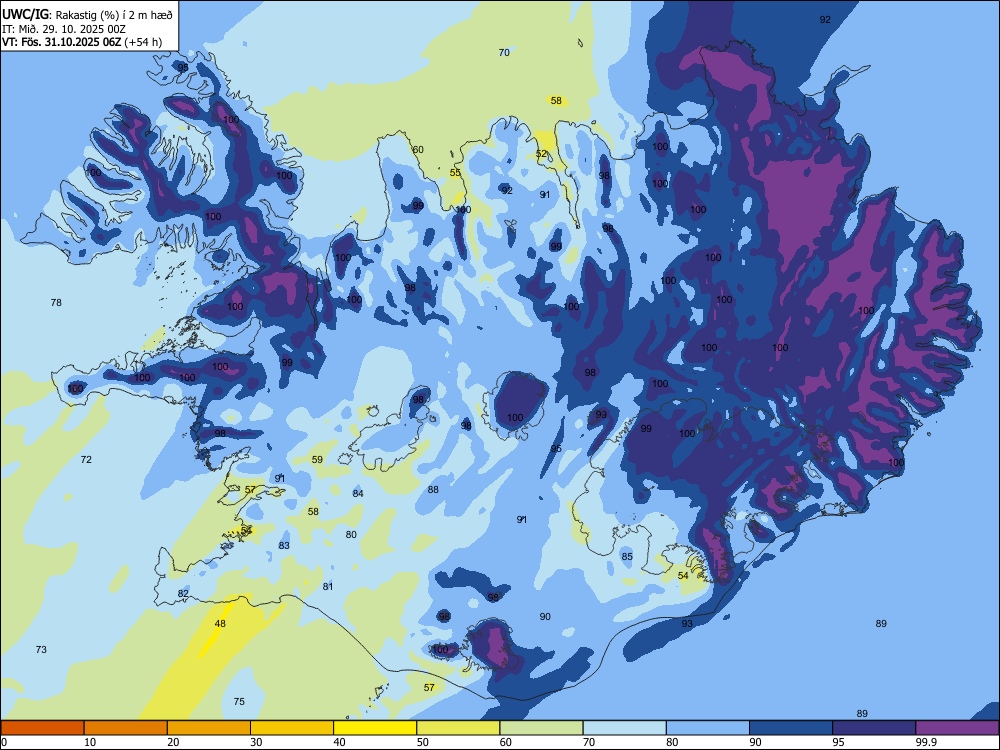Click the humidity value '55' on the map
Screen dimensions: 1000x750
pos(455,173)
